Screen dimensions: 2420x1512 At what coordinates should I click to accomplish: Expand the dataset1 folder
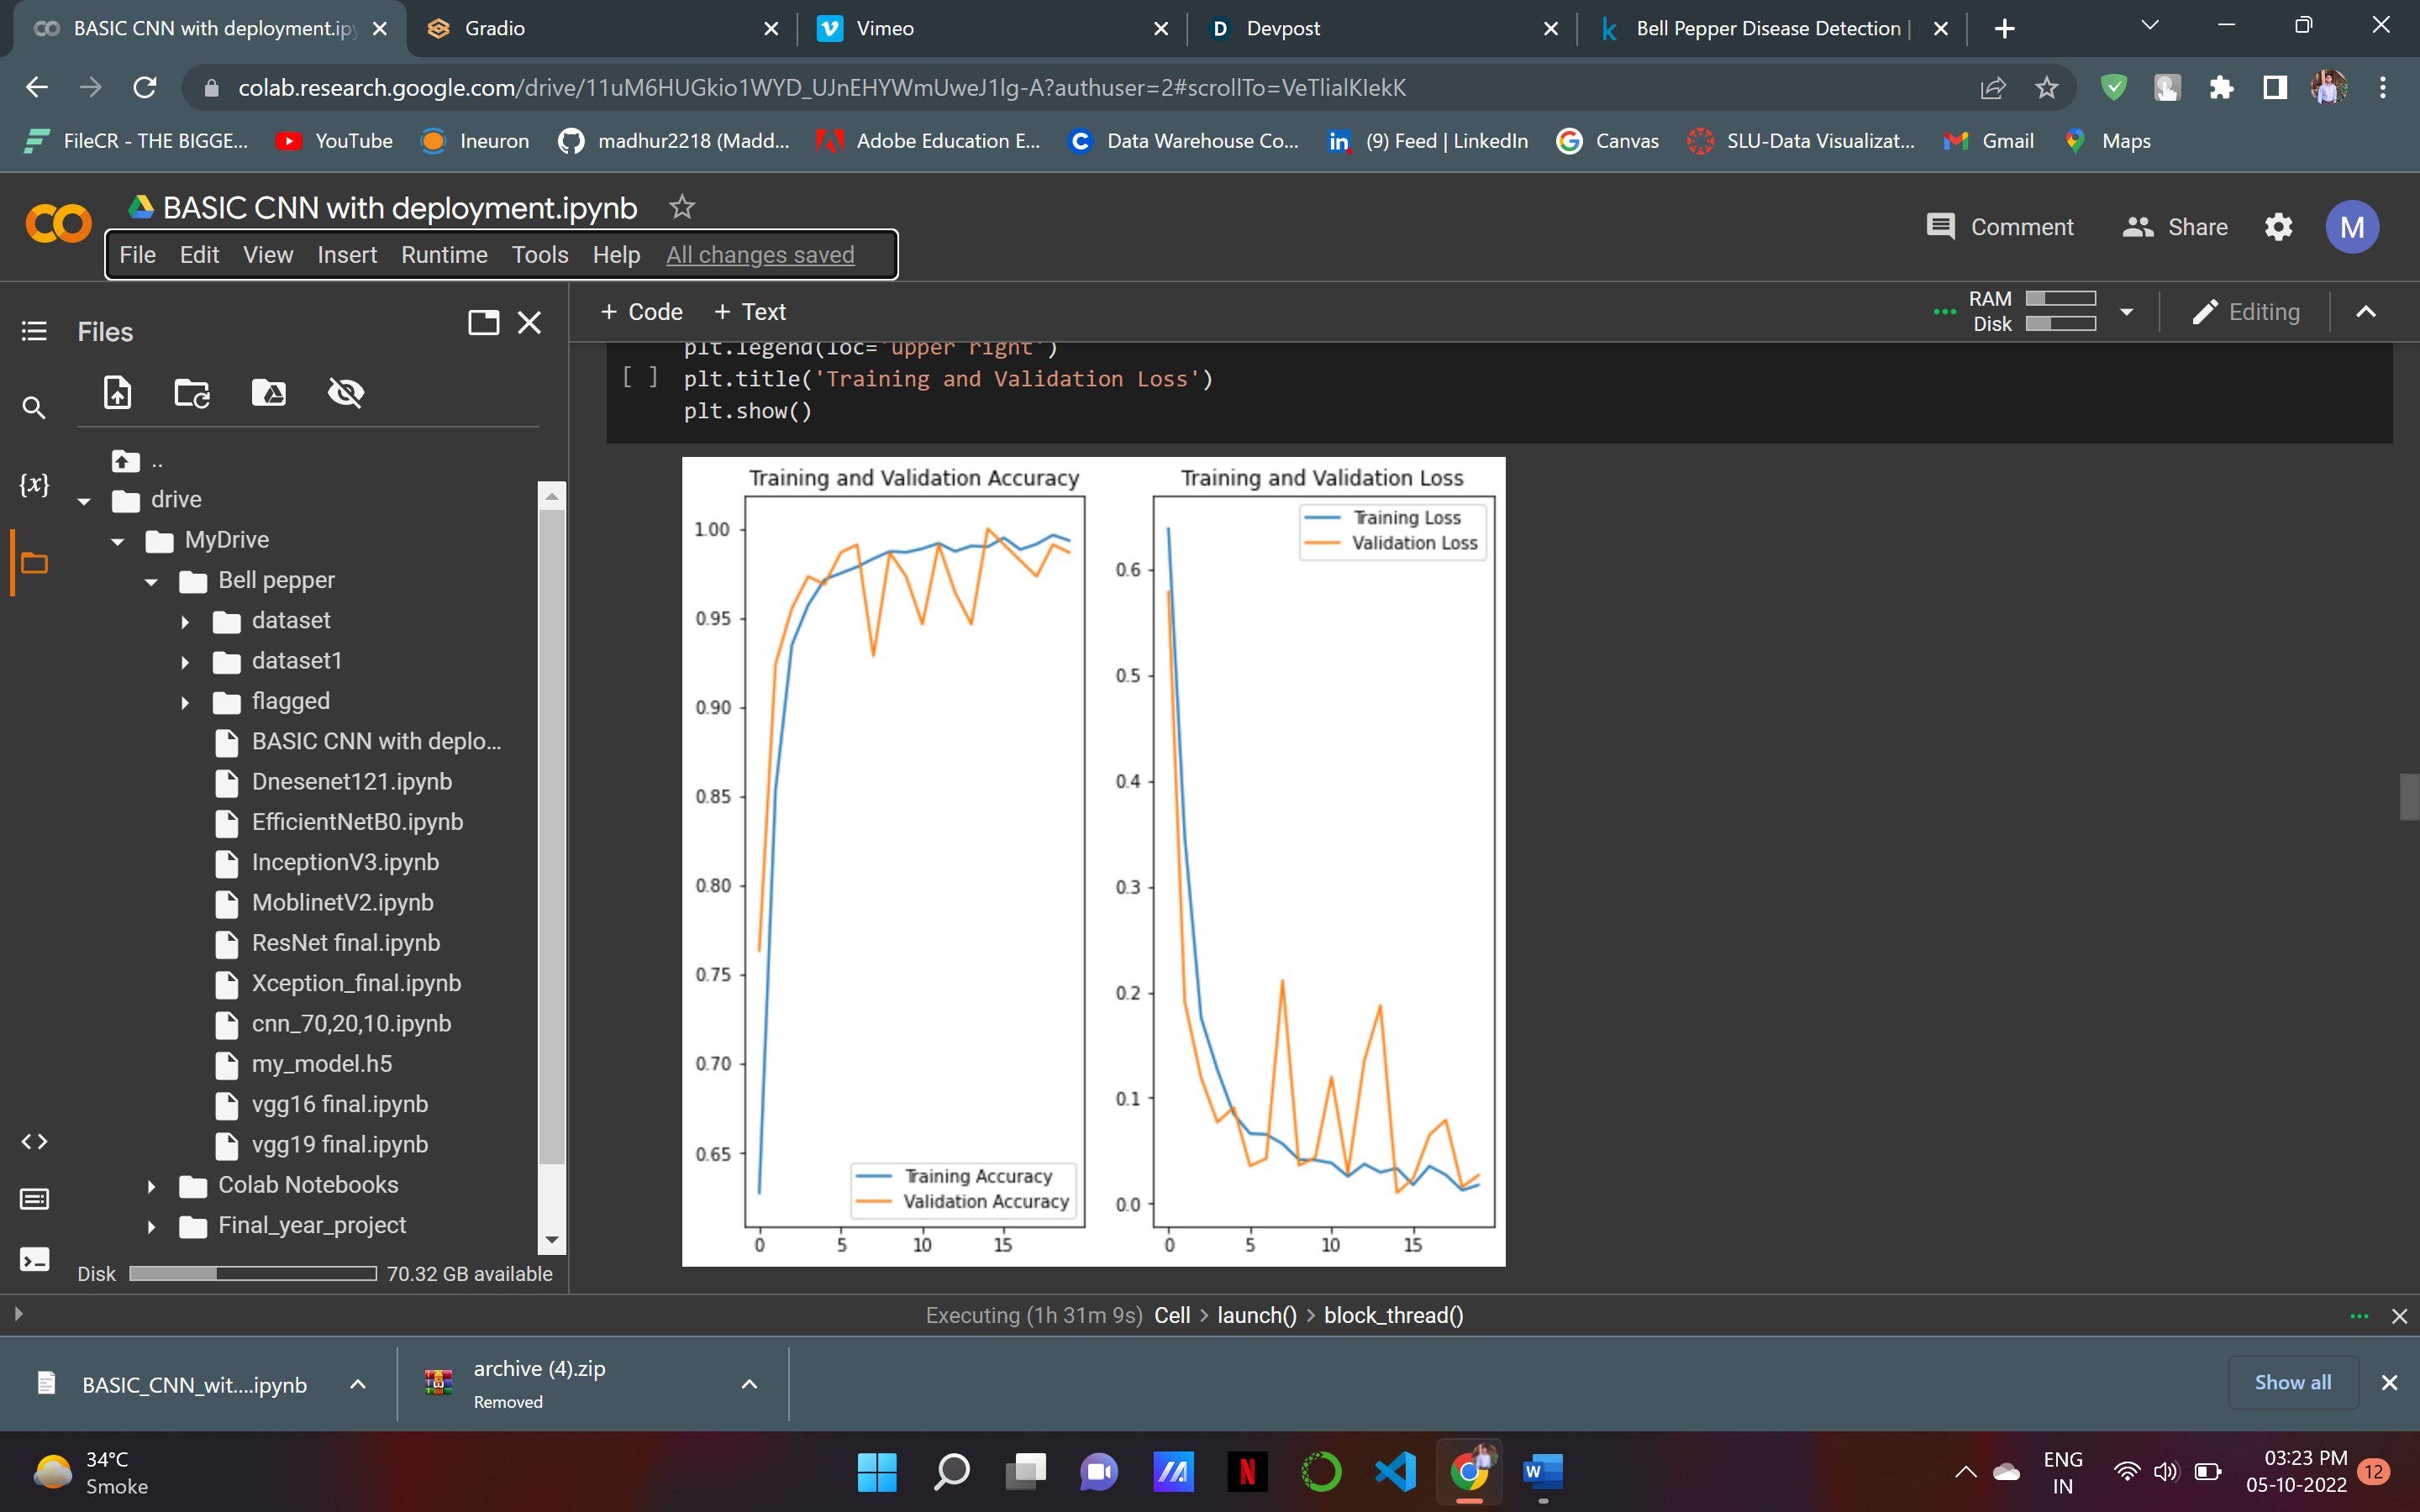coord(185,662)
